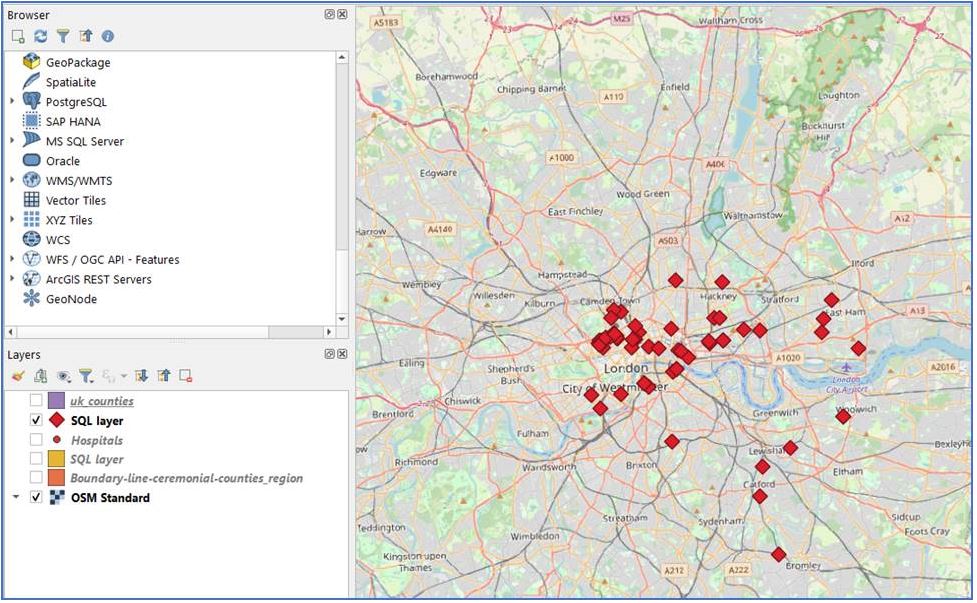The height and width of the screenshot is (603, 977).
Task: Select GeoPackage in Browser tree
Action: pos(78,62)
